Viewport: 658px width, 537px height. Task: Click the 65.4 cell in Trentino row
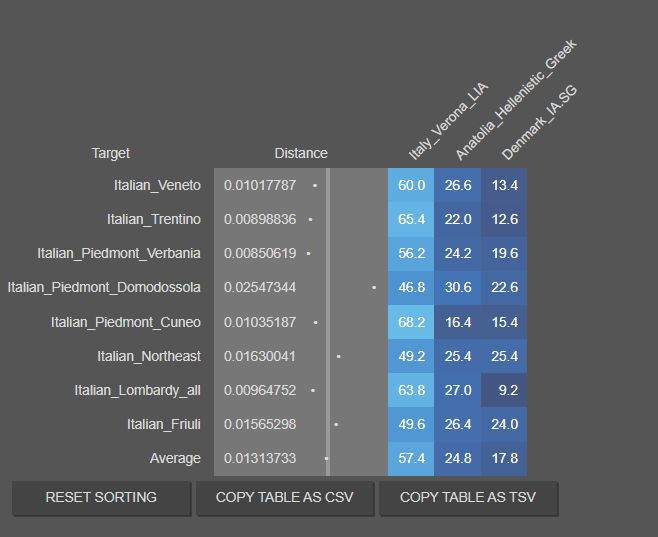411,219
